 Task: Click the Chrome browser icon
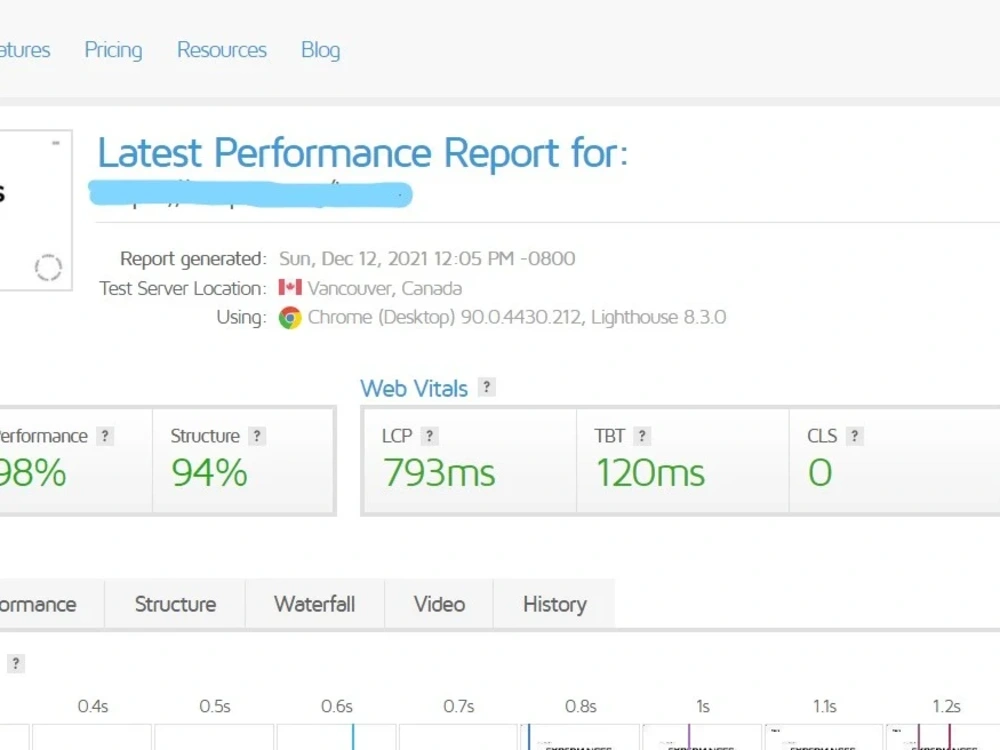[x=290, y=318]
